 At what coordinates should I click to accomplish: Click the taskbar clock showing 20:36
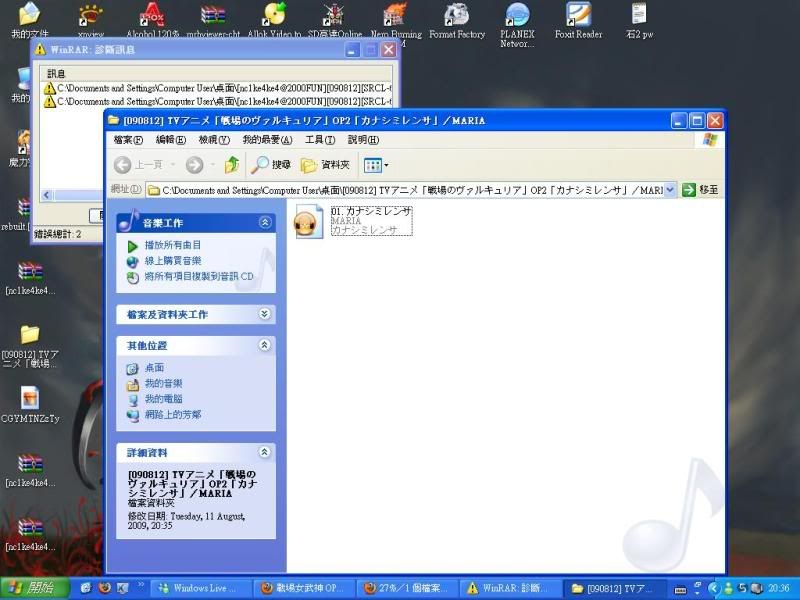coord(779,588)
